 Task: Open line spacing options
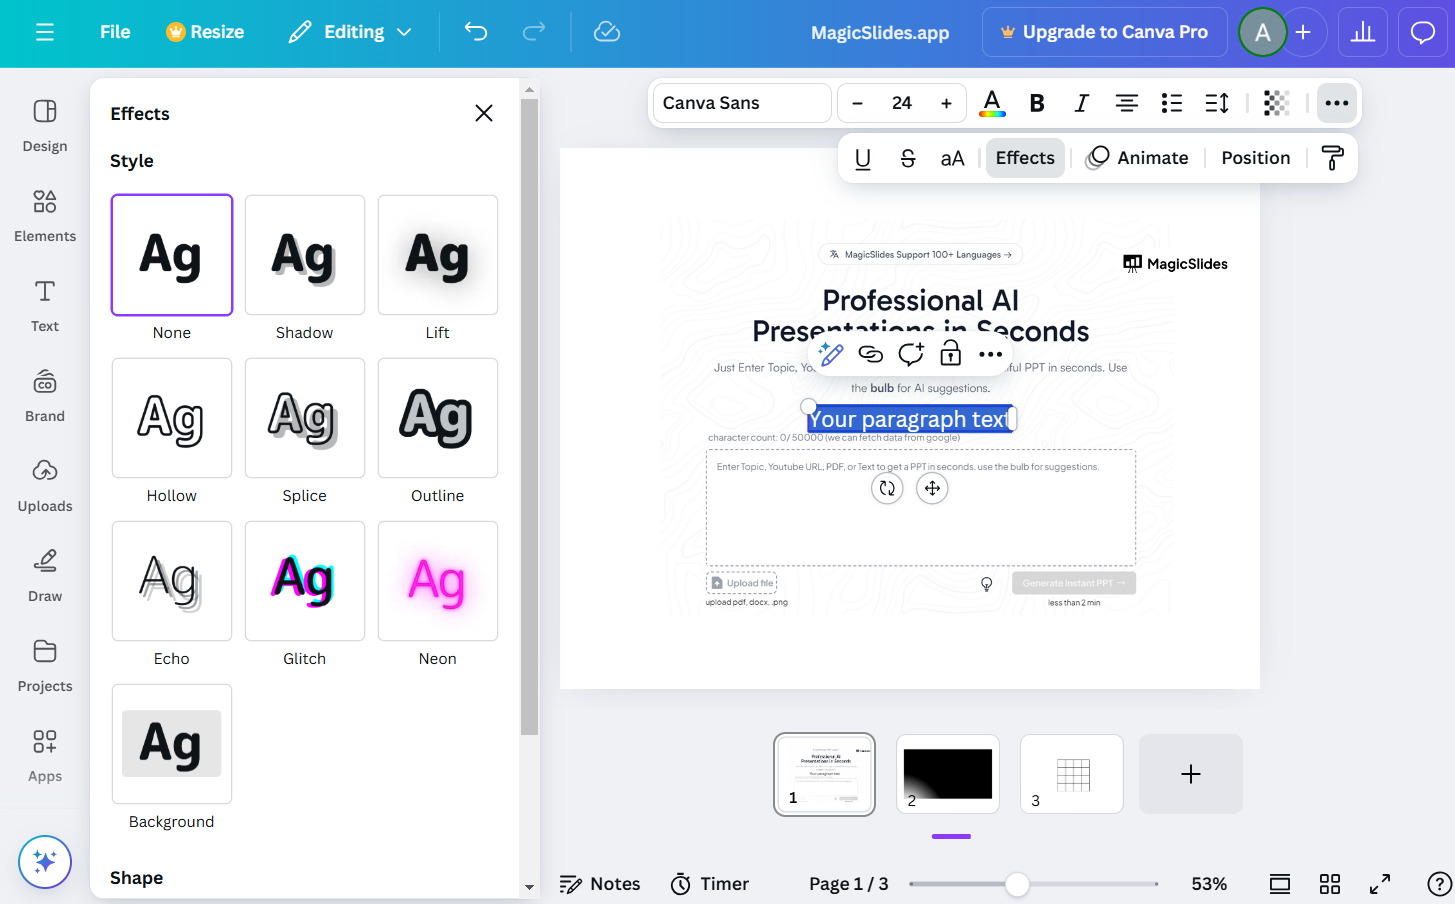1217,103
